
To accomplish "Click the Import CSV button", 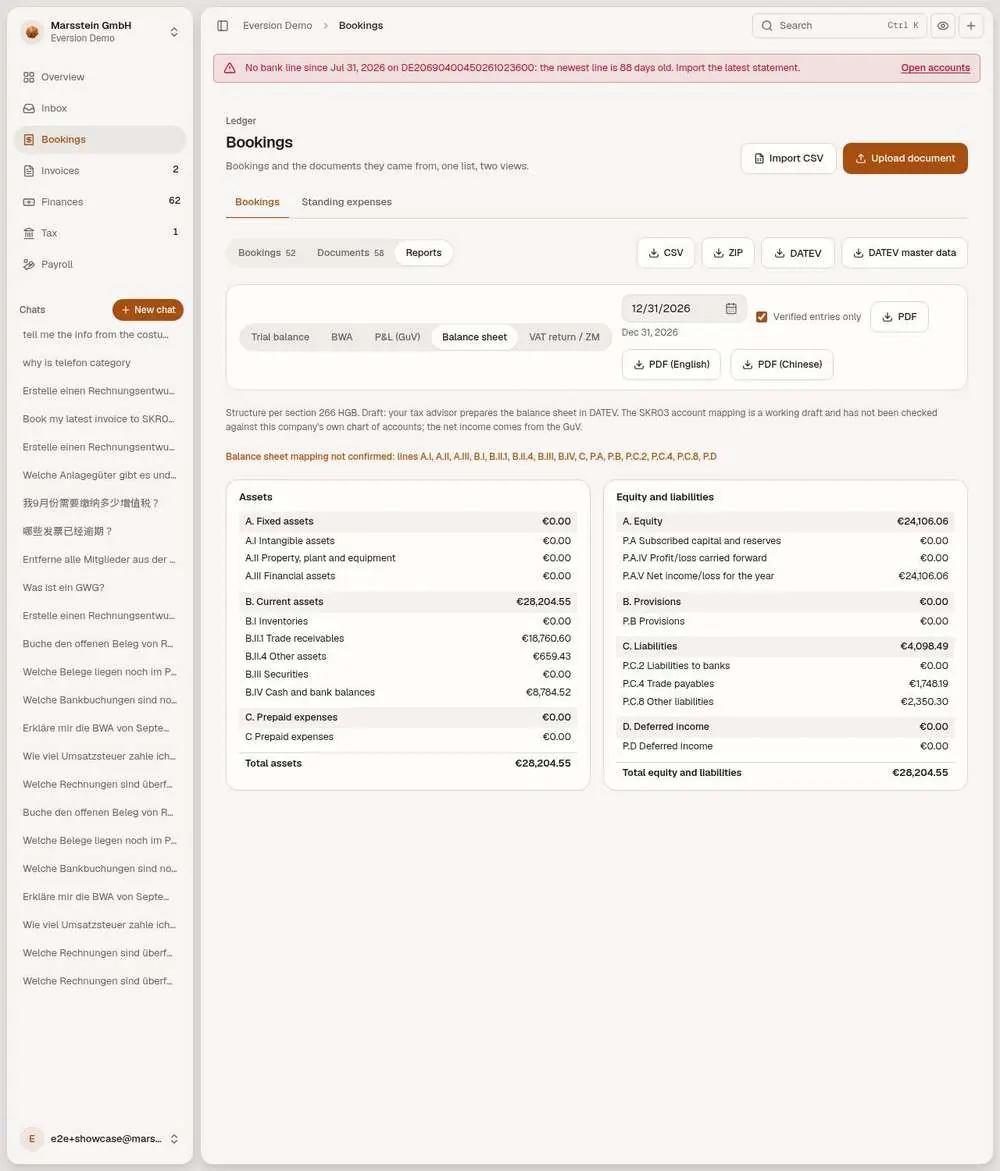I will [789, 158].
